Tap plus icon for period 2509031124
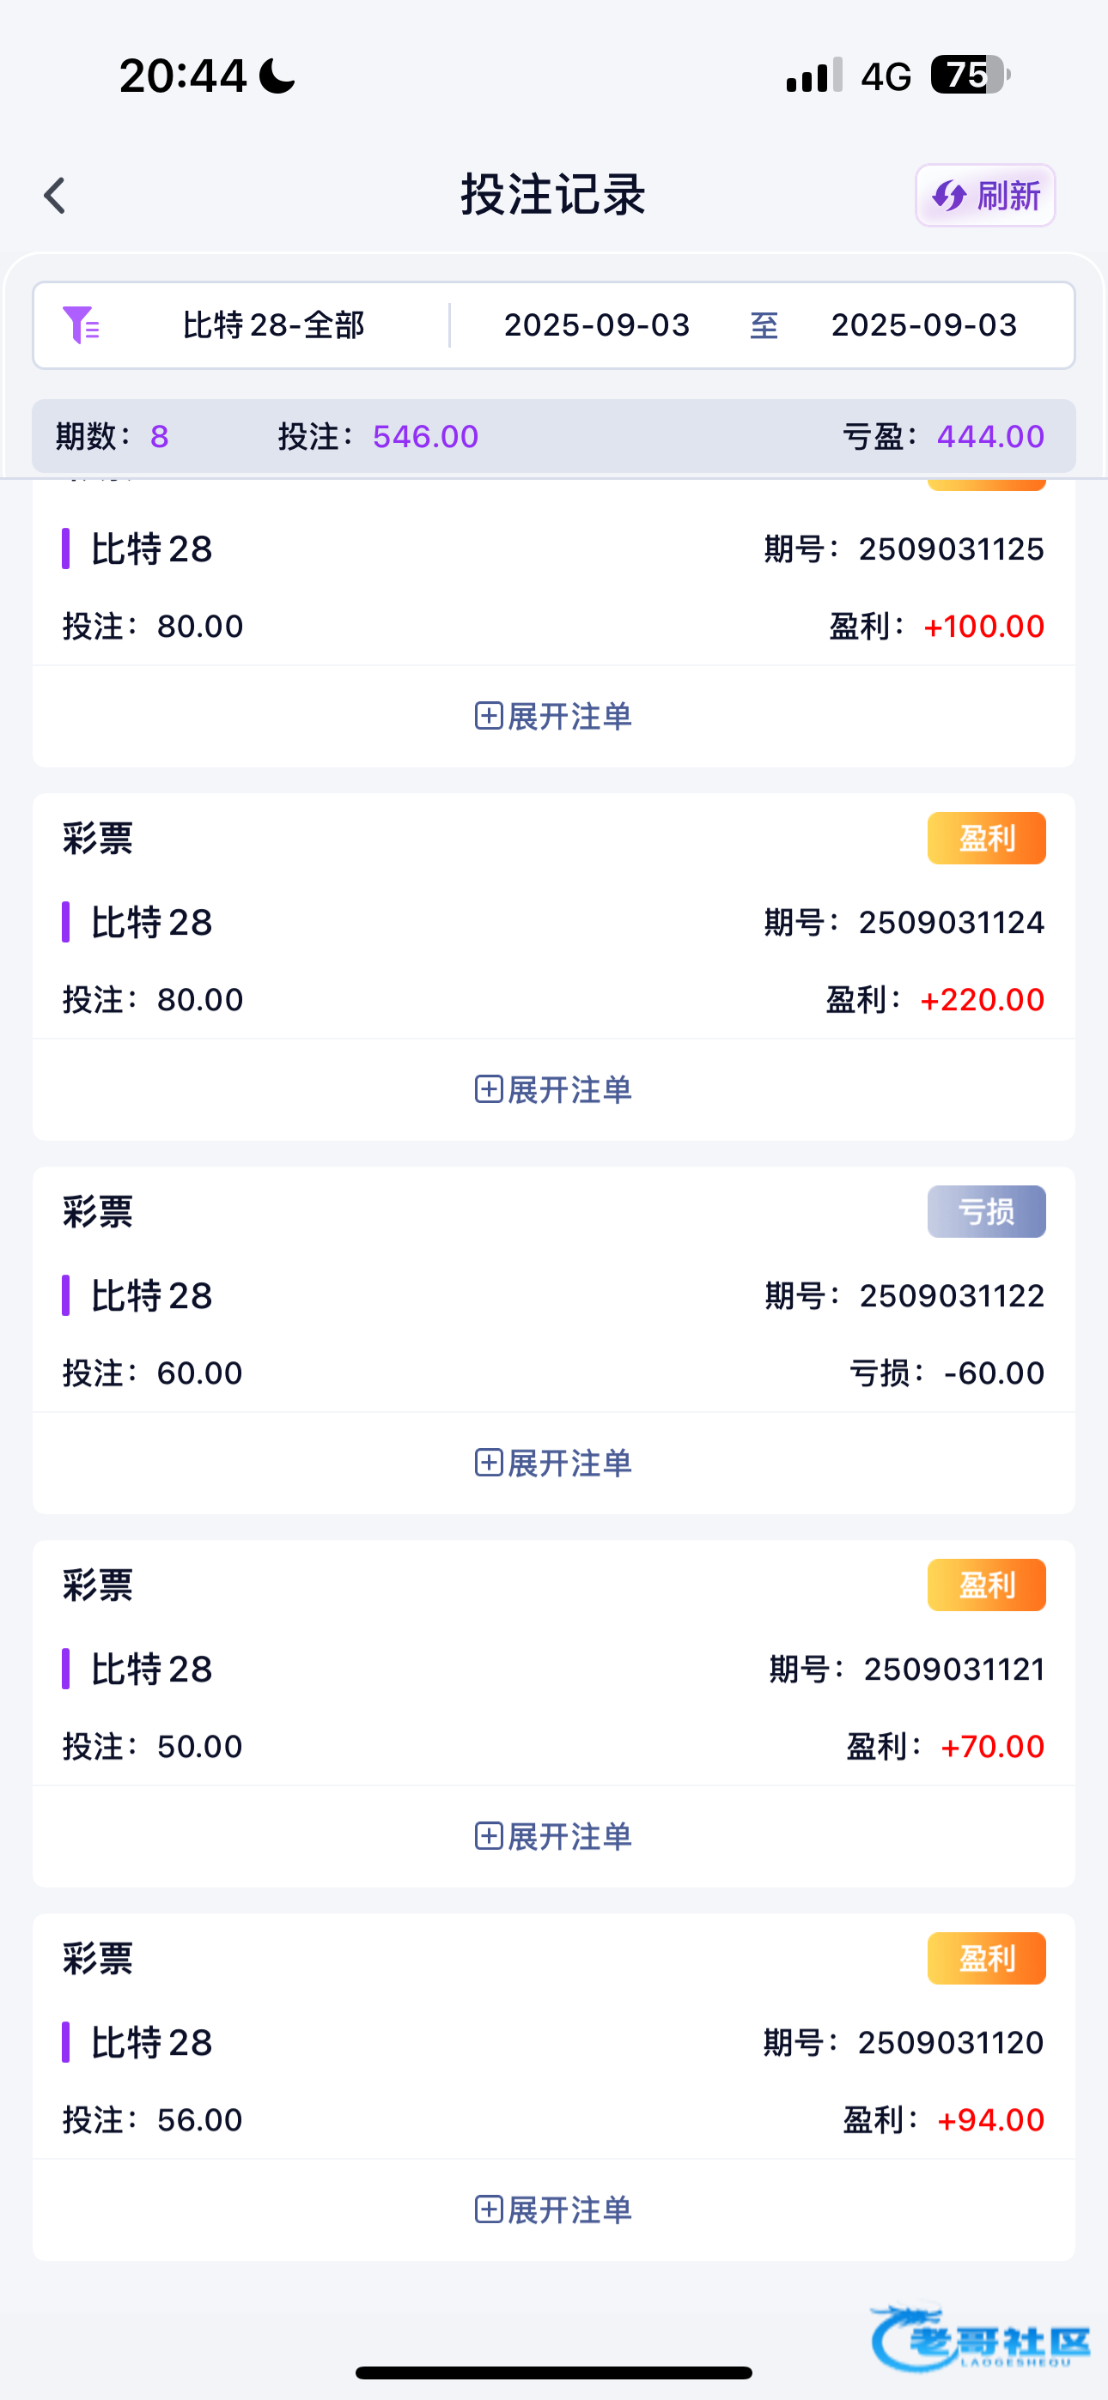Image resolution: width=1108 pixels, height=2400 pixels. [x=488, y=1089]
